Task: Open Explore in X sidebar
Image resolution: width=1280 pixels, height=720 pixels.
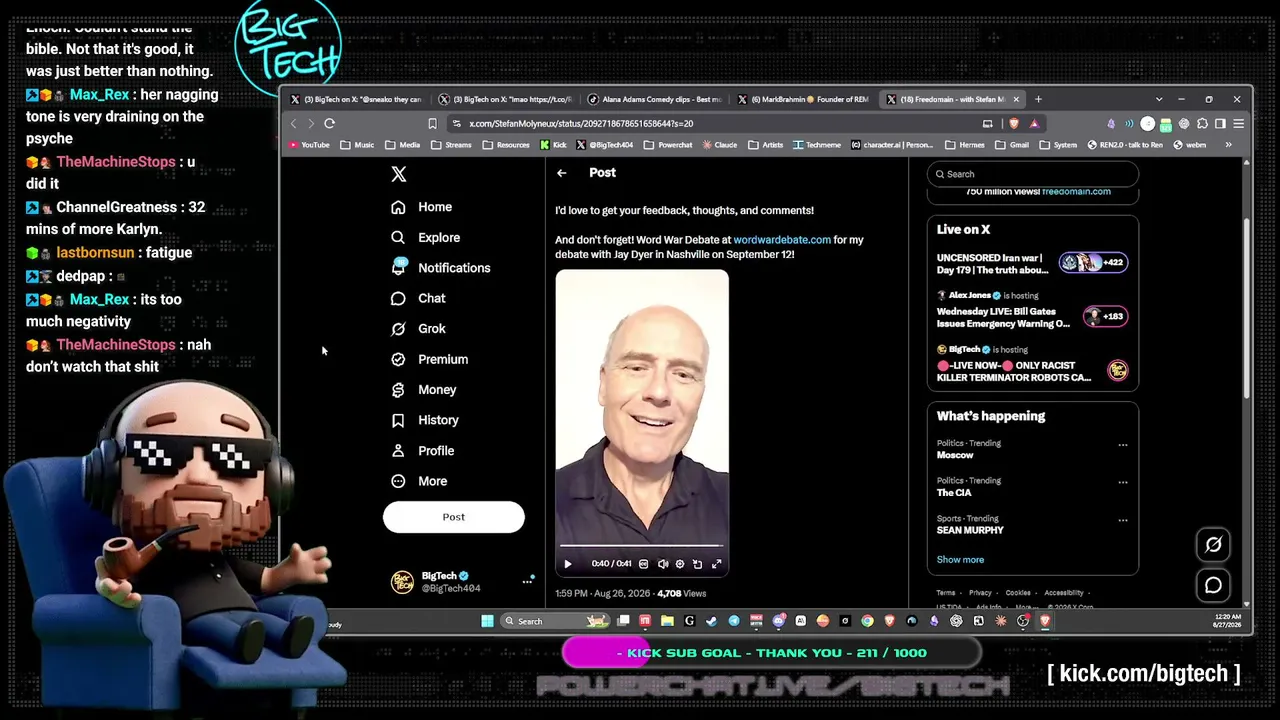Action: click(x=426, y=238)
